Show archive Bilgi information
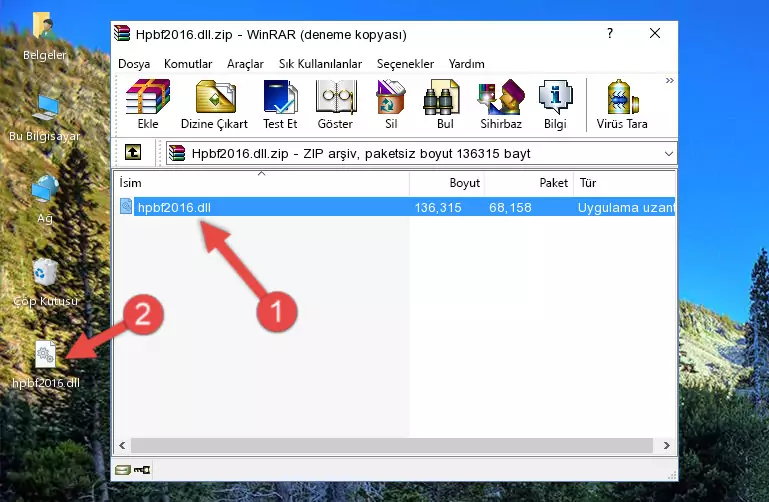The width and height of the screenshot is (769, 502). [x=555, y=104]
